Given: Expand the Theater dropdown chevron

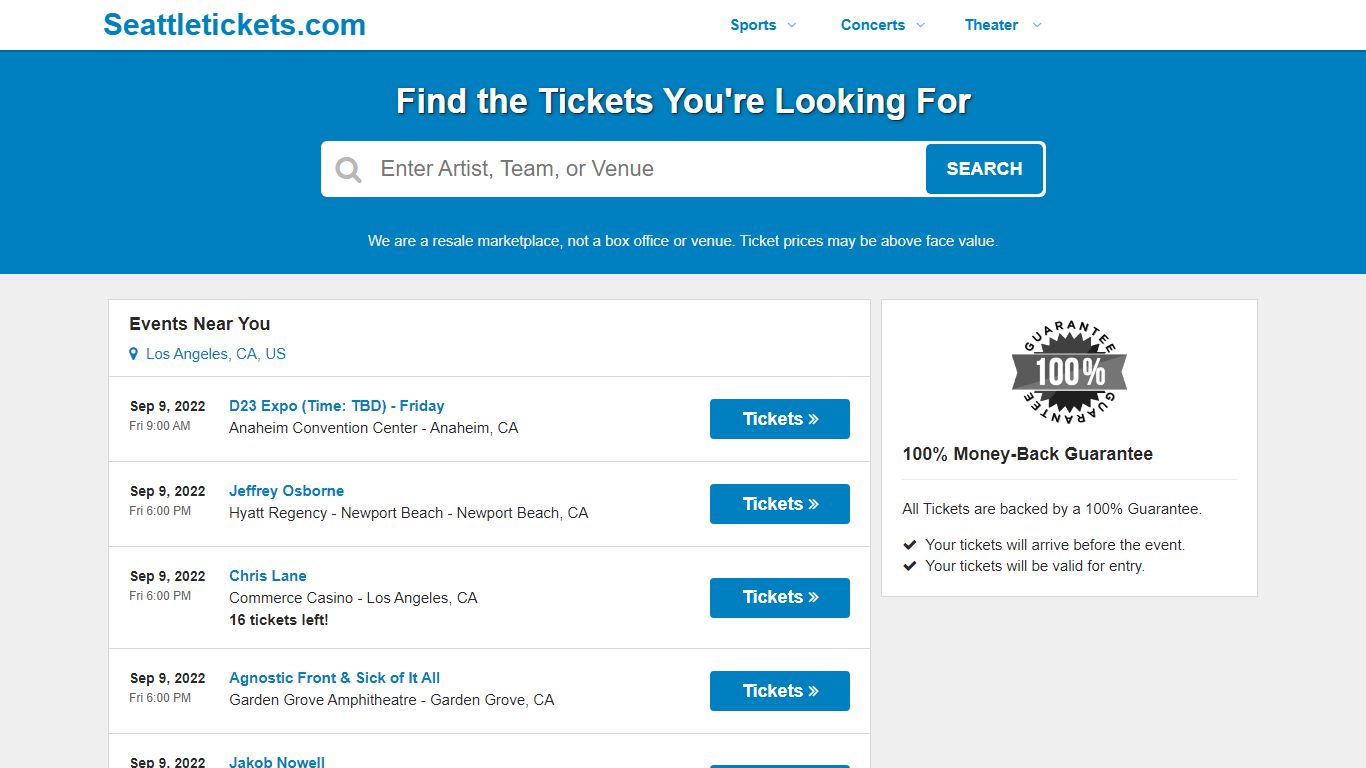Looking at the screenshot, I should coord(1036,25).
